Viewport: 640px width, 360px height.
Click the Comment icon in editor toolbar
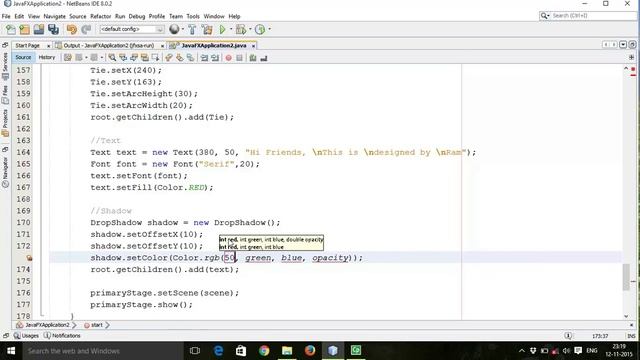[x=253, y=58]
